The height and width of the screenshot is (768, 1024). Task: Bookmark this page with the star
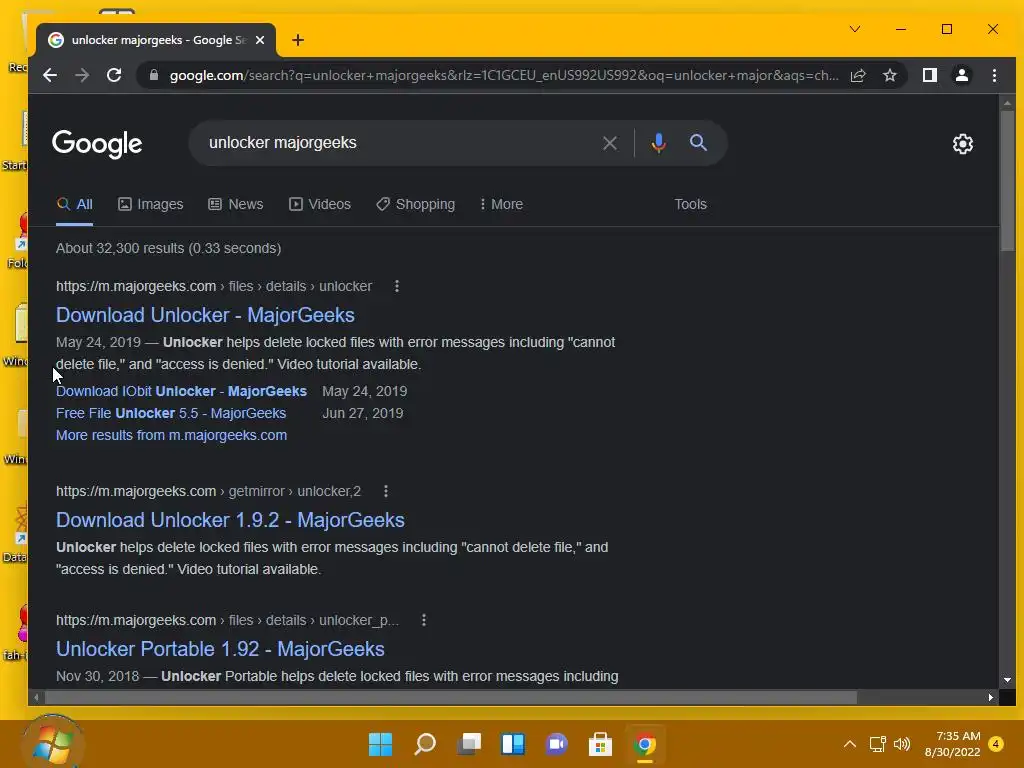click(890, 75)
